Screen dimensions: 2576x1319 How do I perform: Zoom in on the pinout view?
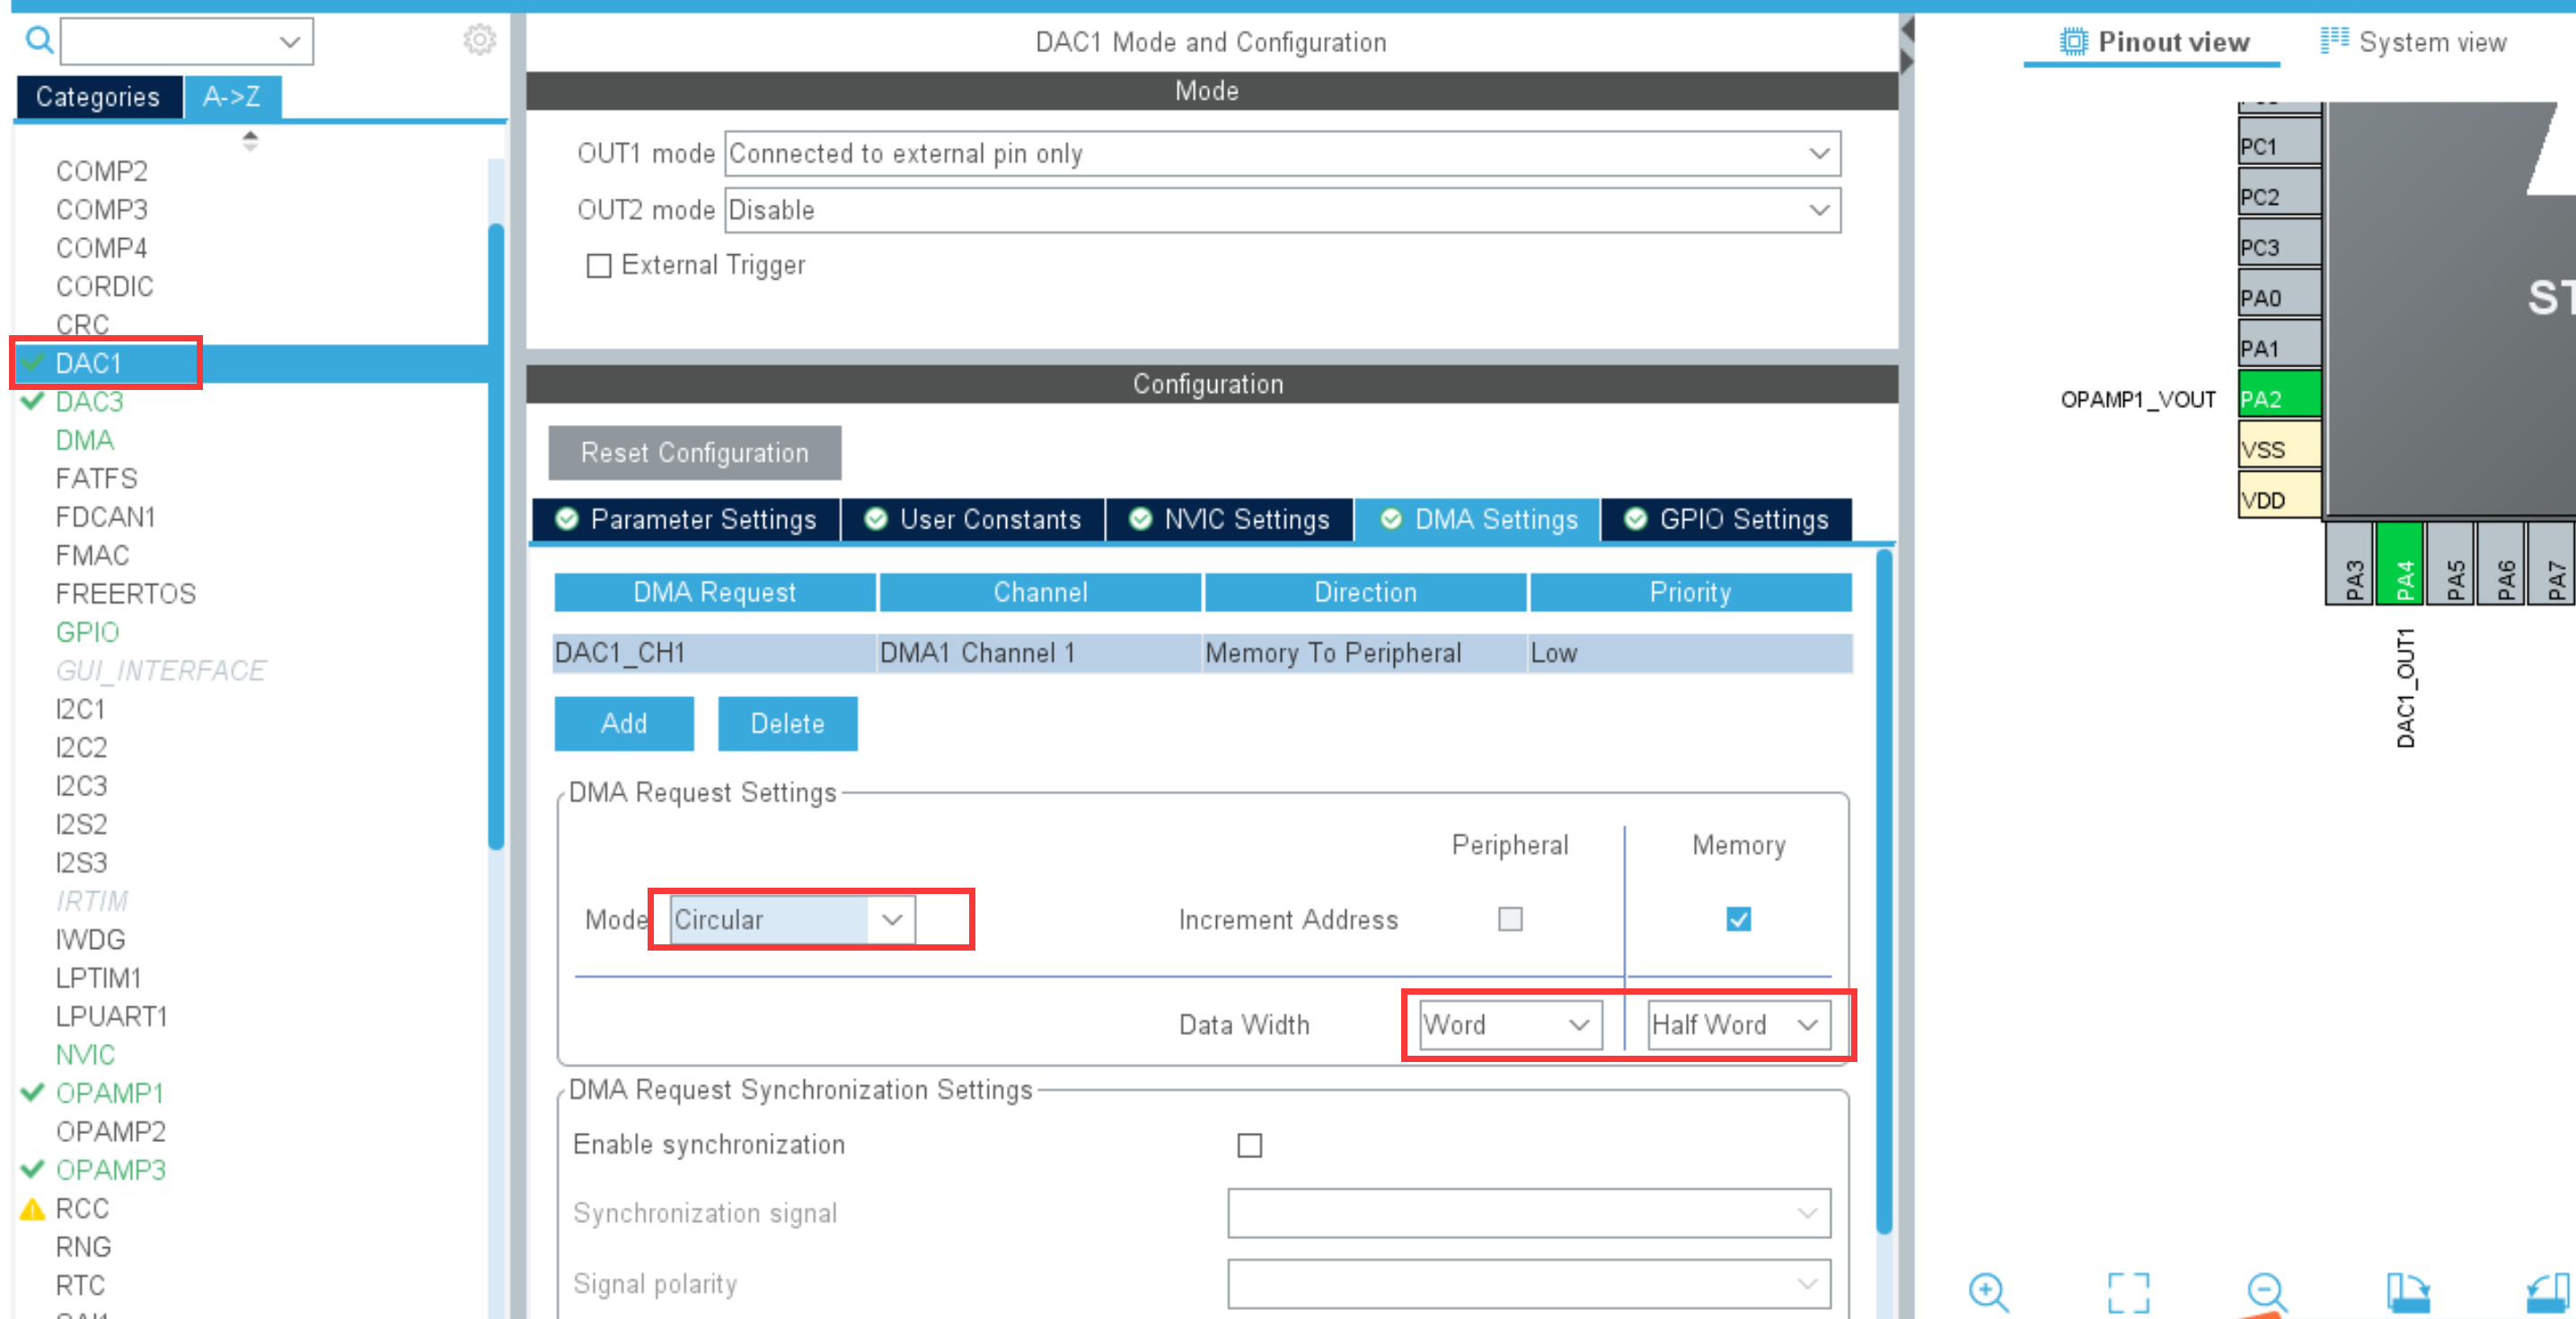[x=1987, y=1291]
